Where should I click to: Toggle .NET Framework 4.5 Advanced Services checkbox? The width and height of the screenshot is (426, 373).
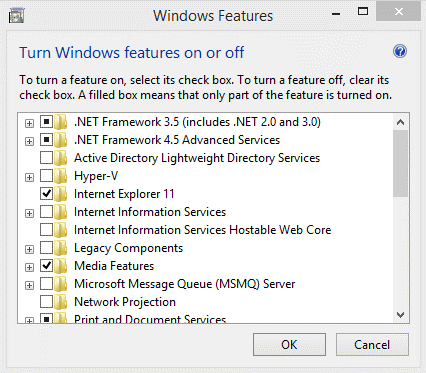point(46,140)
